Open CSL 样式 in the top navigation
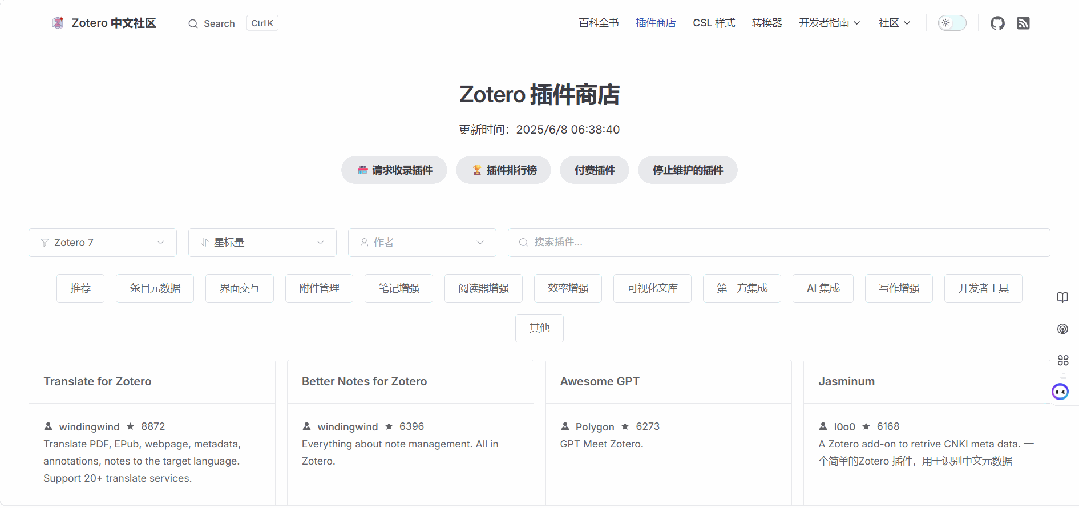 pos(714,23)
